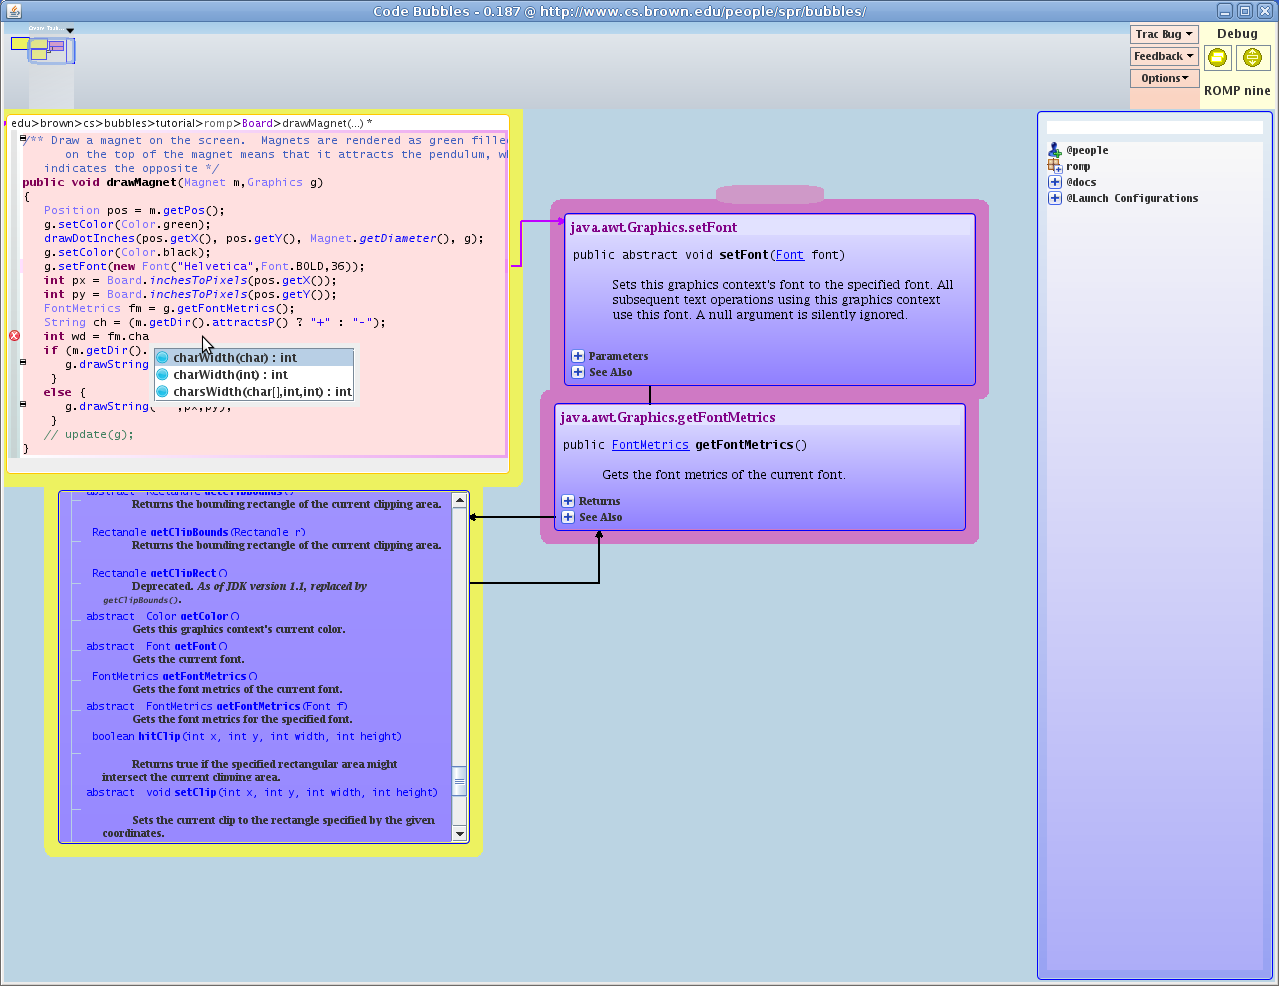Image resolution: width=1279 pixels, height=986 pixels.
Task: Click the 'Deprecated.' note under getClipRect
Action: pyautogui.click(x=162, y=586)
